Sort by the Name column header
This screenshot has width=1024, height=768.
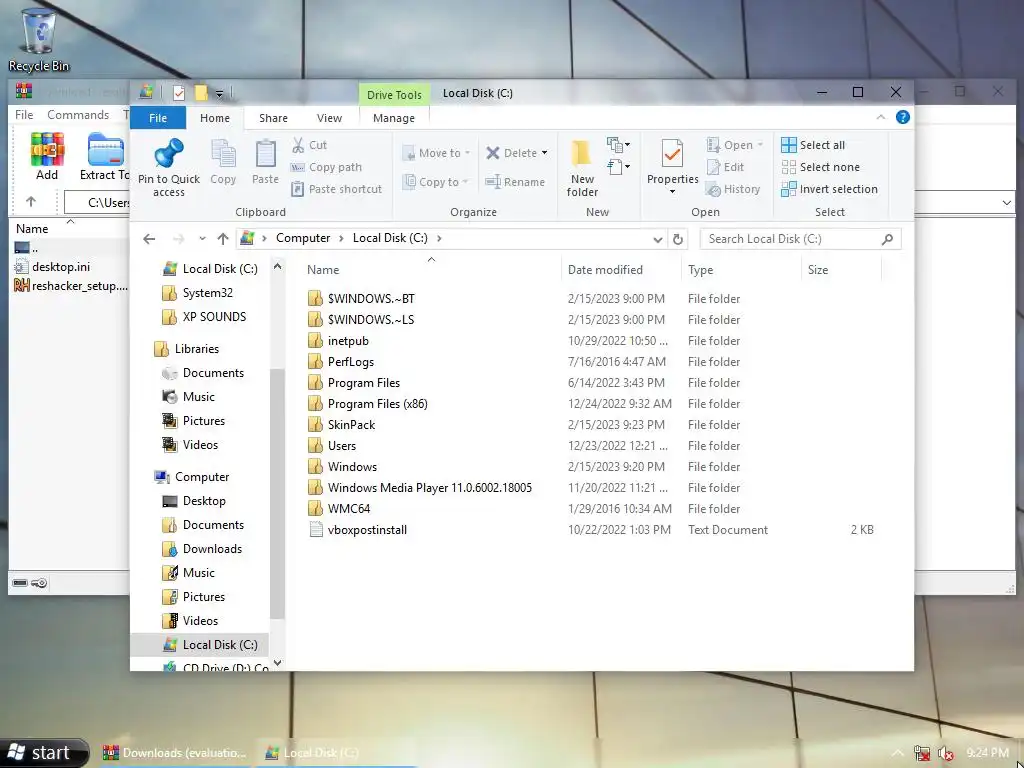click(323, 270)
